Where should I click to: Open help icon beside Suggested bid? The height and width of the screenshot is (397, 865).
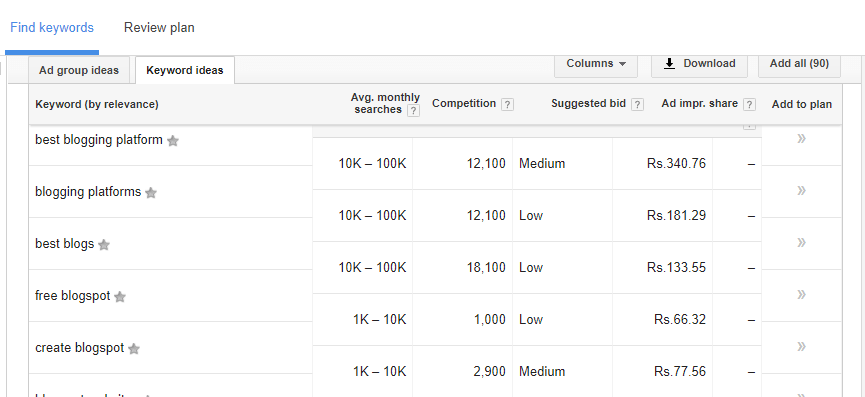click(x=637, y=104)
